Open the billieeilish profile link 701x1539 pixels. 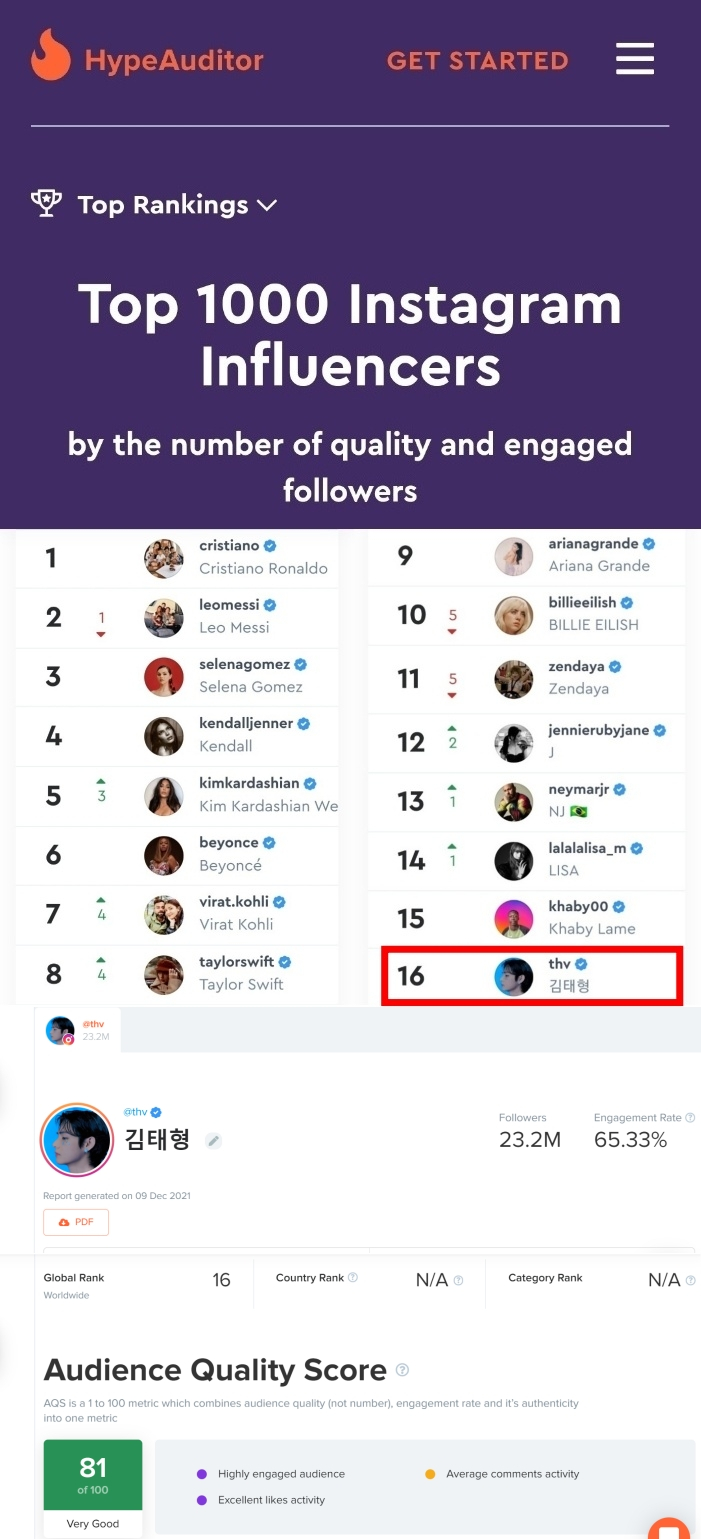[x=583, y=603]
